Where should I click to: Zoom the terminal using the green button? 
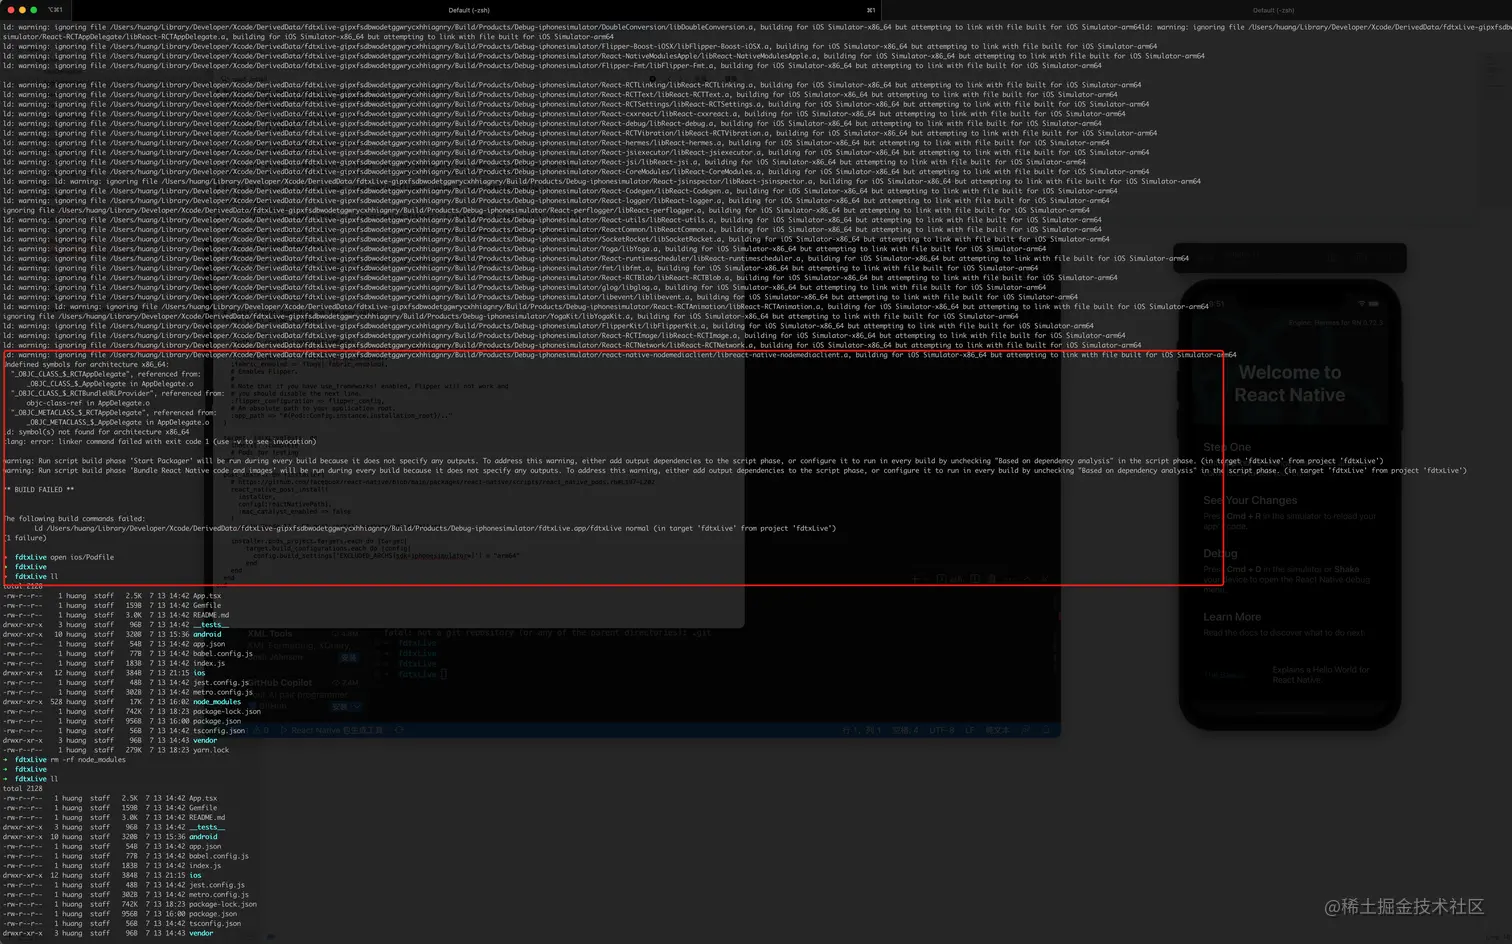click(34, 10)
